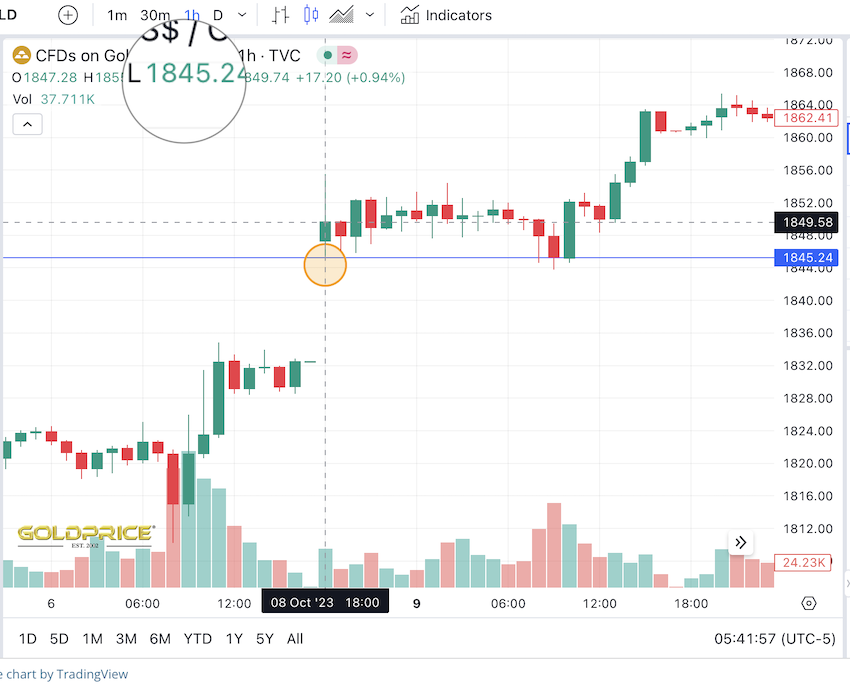The width and height of the screenshot is (850, 690).
Task: Click the 05:41:57 (UTC-5) timezone clock
Action: pyautogui.click(x=773, y=638)
